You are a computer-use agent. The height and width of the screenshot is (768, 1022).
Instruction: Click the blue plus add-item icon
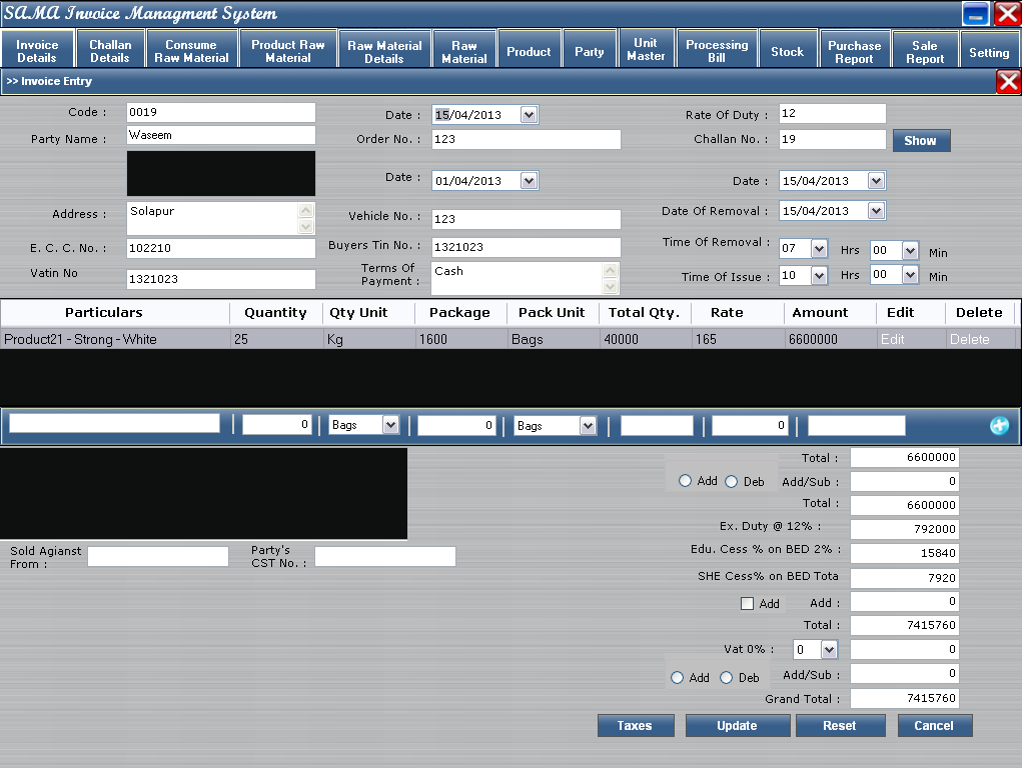pyautogui.click(x=999, y=426)
